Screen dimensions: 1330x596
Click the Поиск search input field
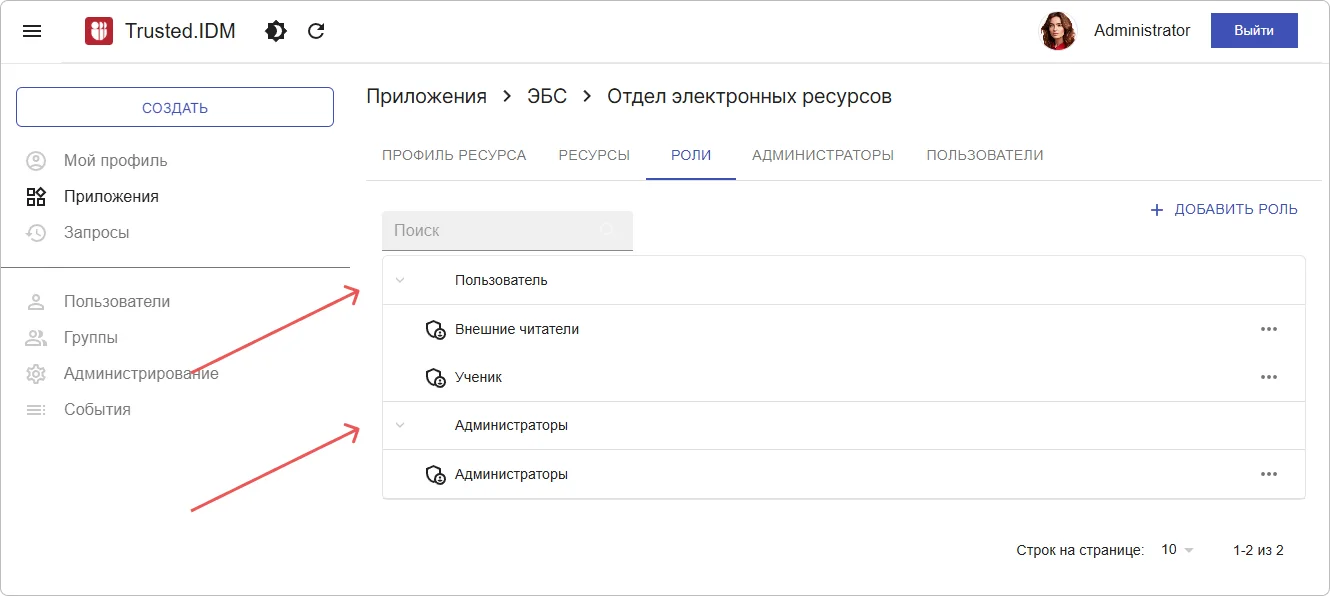(x=490, y=231)
